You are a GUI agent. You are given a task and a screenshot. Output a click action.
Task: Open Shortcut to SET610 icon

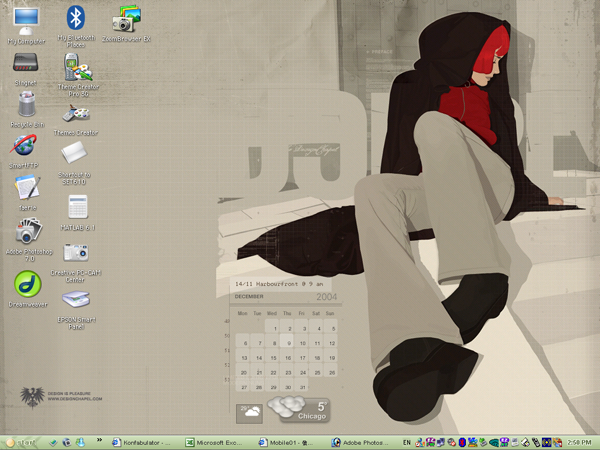pos(74,162)
